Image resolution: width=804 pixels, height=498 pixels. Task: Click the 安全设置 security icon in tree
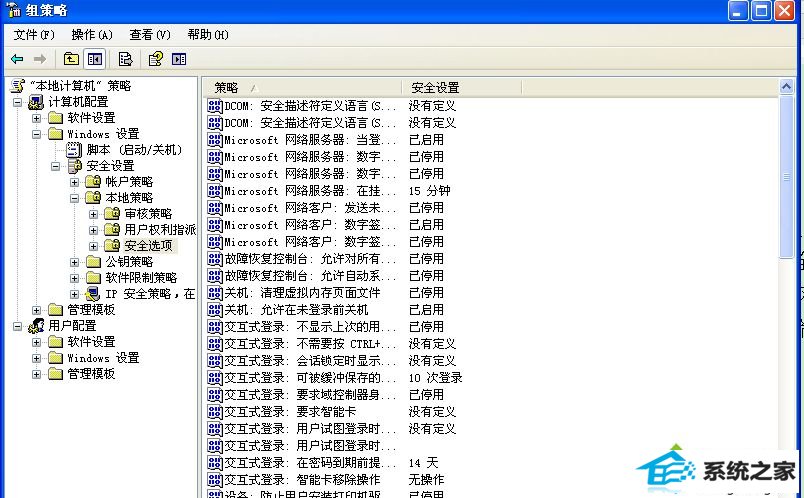pyautogui.click(x=74, y=166)
